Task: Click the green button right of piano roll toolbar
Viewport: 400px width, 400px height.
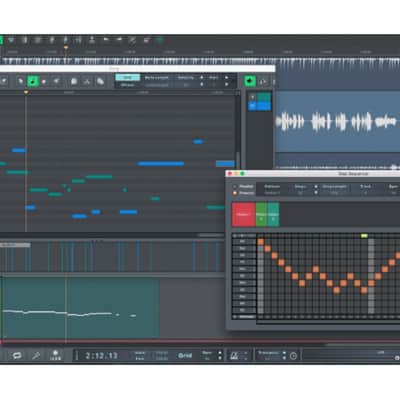Action: [250, 81]
